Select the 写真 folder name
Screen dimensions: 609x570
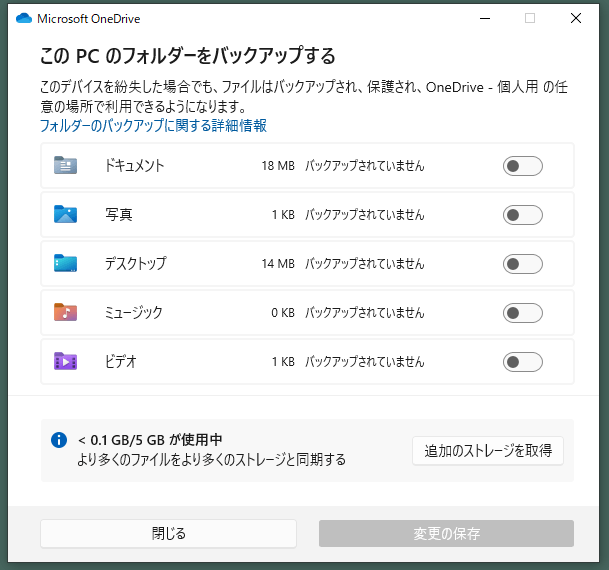pyautogui.click(x=119, y=214)
